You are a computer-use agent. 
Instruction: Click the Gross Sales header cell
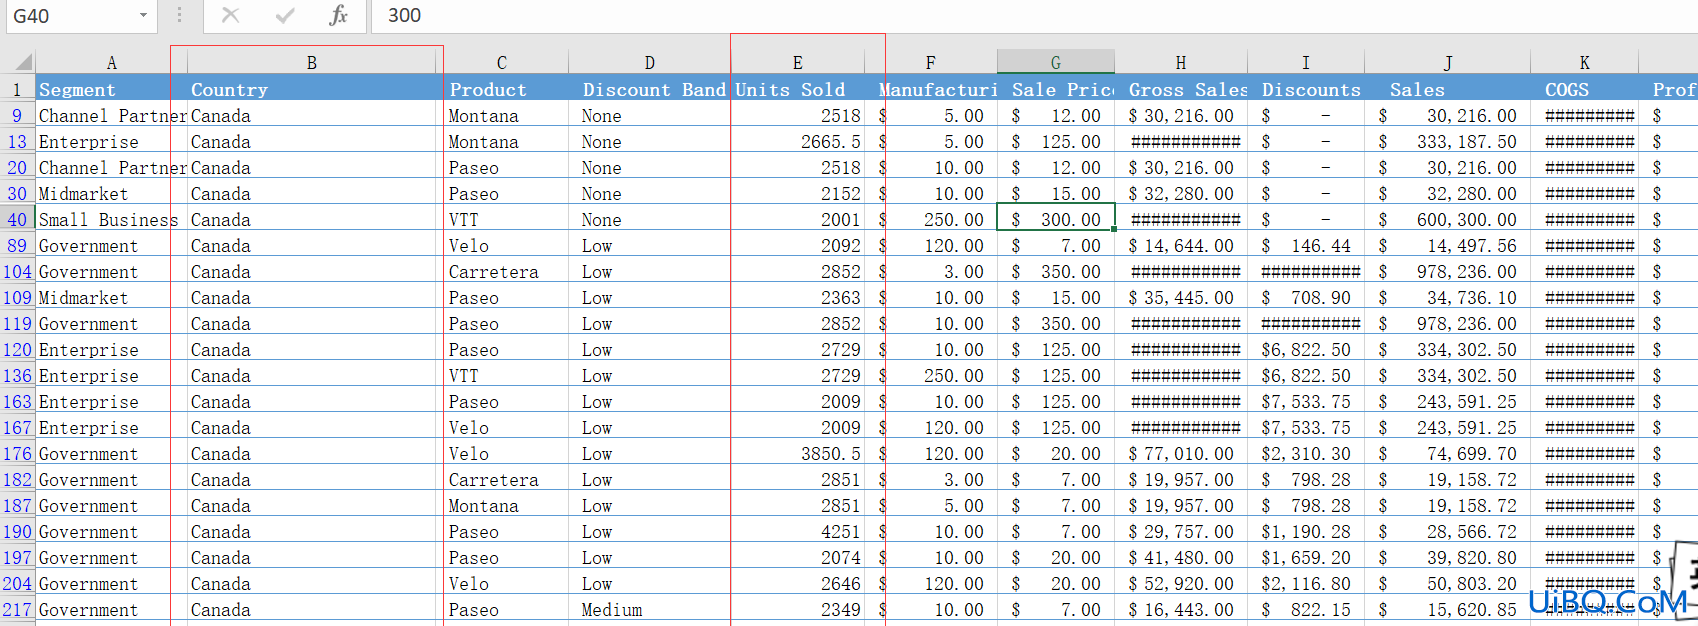click(1181, 89)
